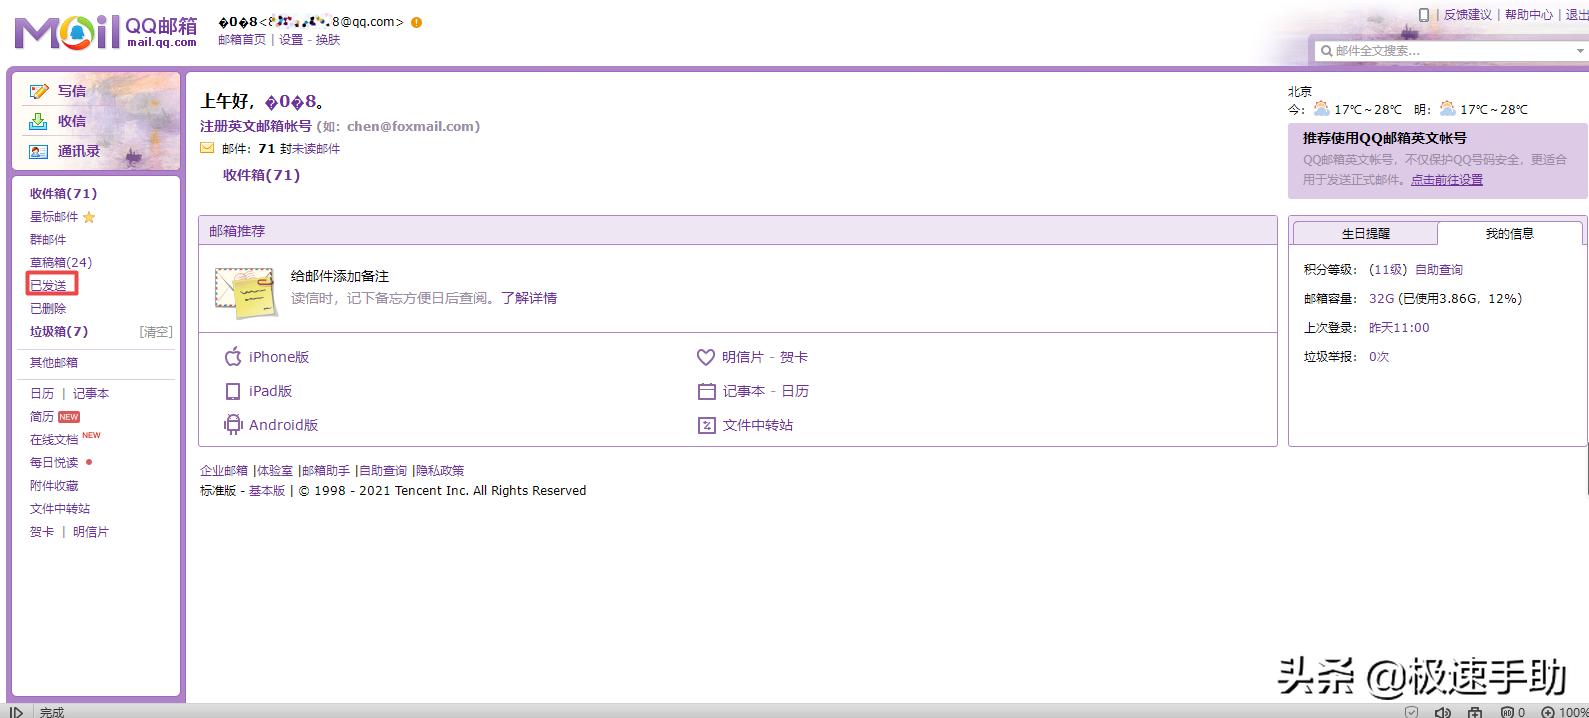Screen dimensions: 1589x718
Task: Click the Android robot icon
Action: [x=233, y=425]
